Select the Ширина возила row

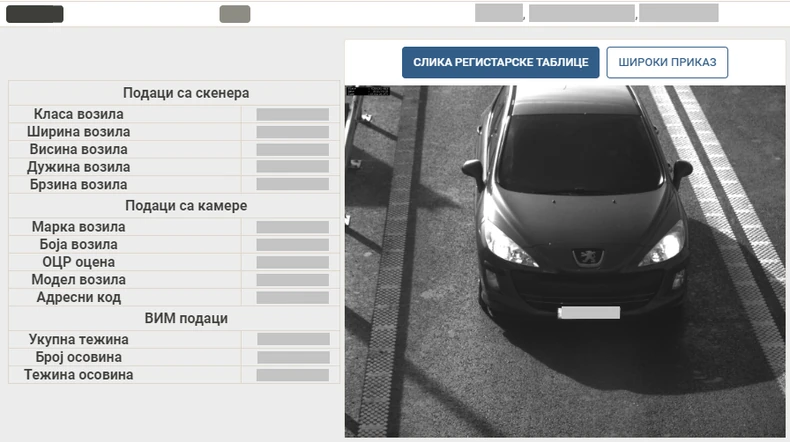click(x=174, y=132)
